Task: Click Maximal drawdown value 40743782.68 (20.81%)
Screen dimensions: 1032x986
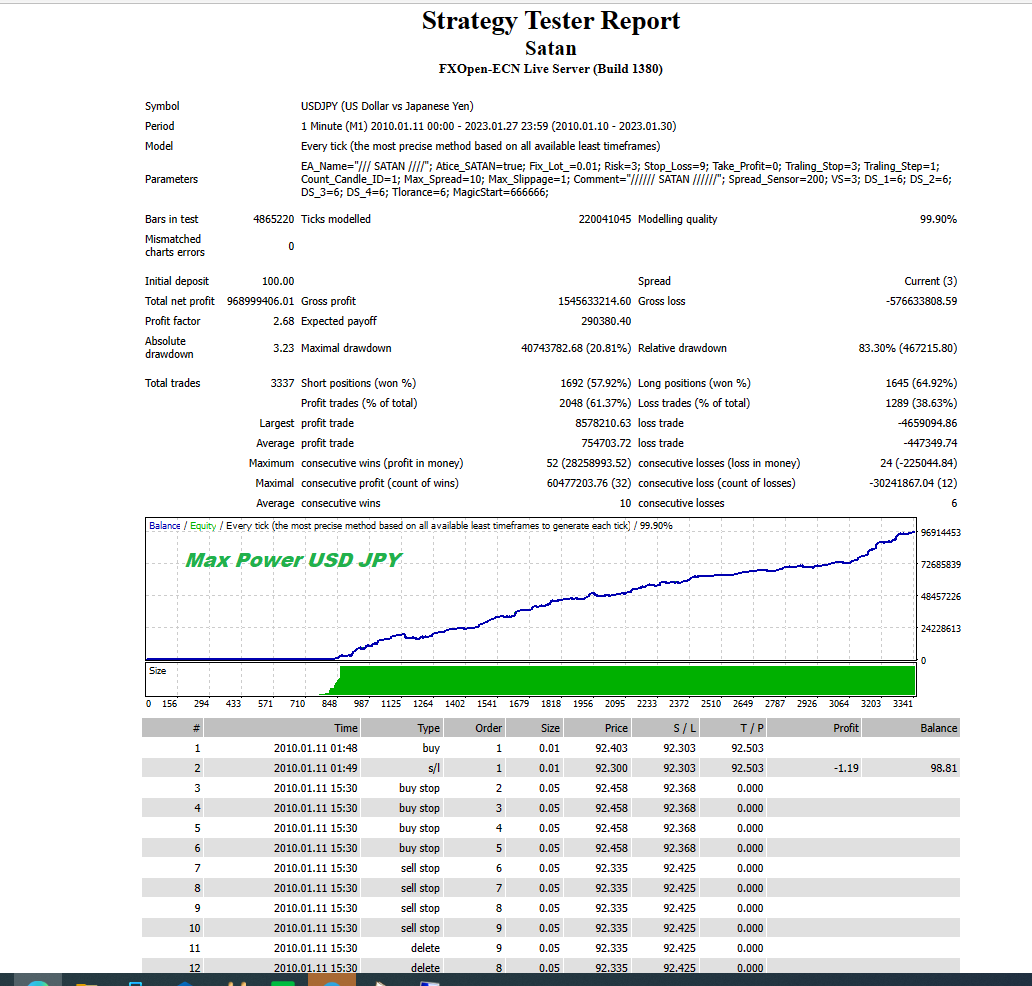Action: click(576, 348)
